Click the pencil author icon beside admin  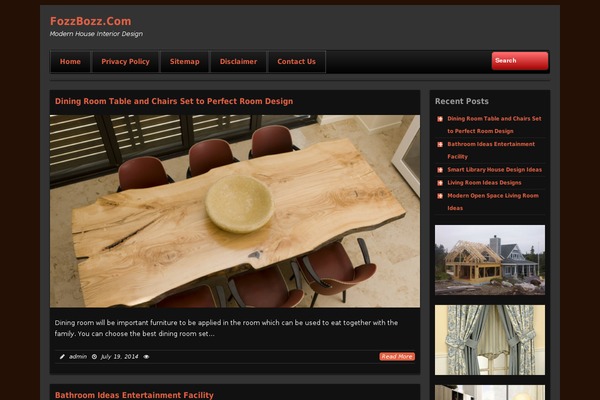coord(62,357)
